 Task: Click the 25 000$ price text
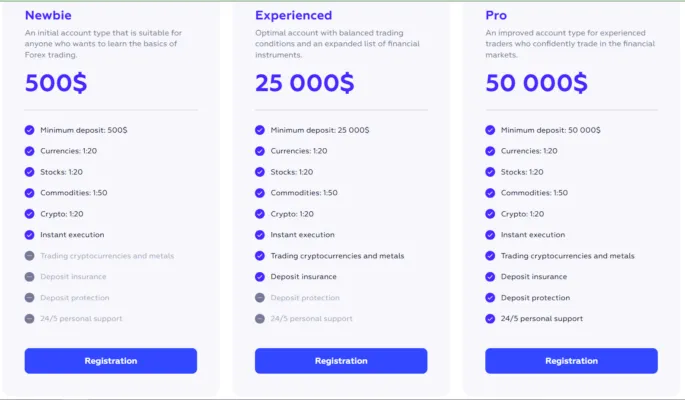tap(304, 83)
